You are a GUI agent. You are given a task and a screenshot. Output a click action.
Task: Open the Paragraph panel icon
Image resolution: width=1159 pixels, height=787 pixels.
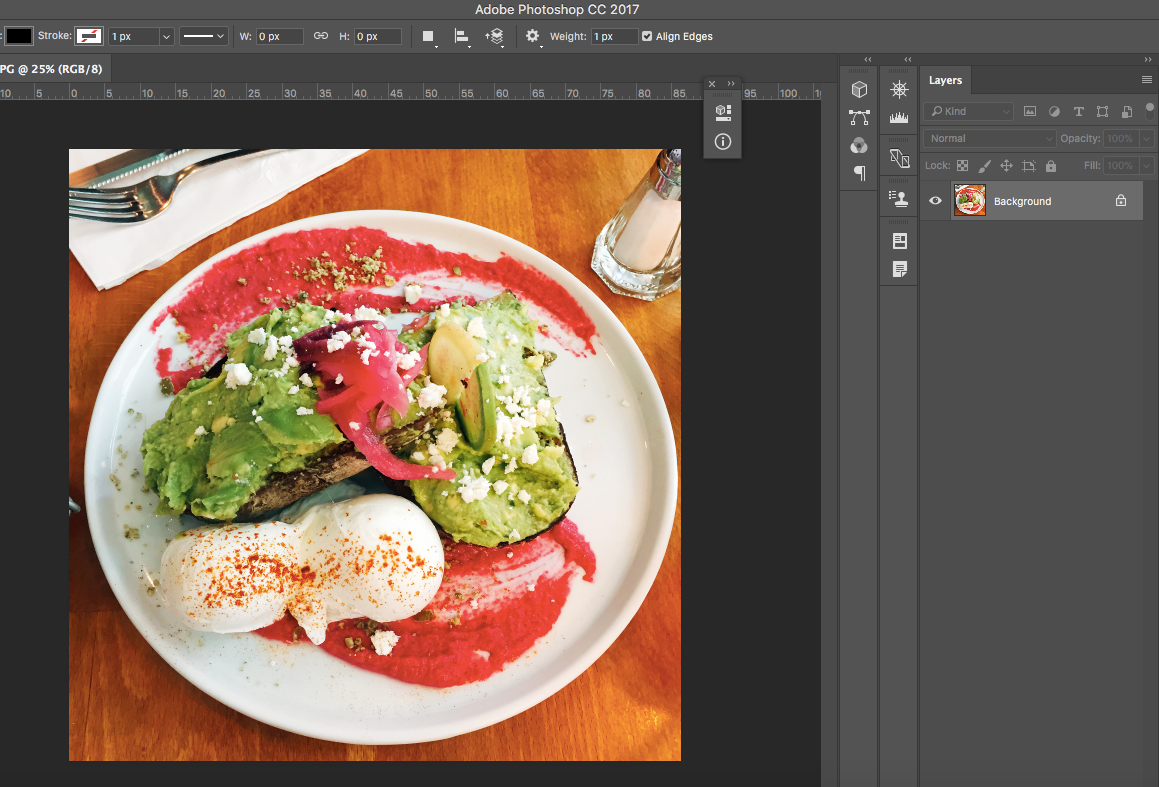point(860,173)
